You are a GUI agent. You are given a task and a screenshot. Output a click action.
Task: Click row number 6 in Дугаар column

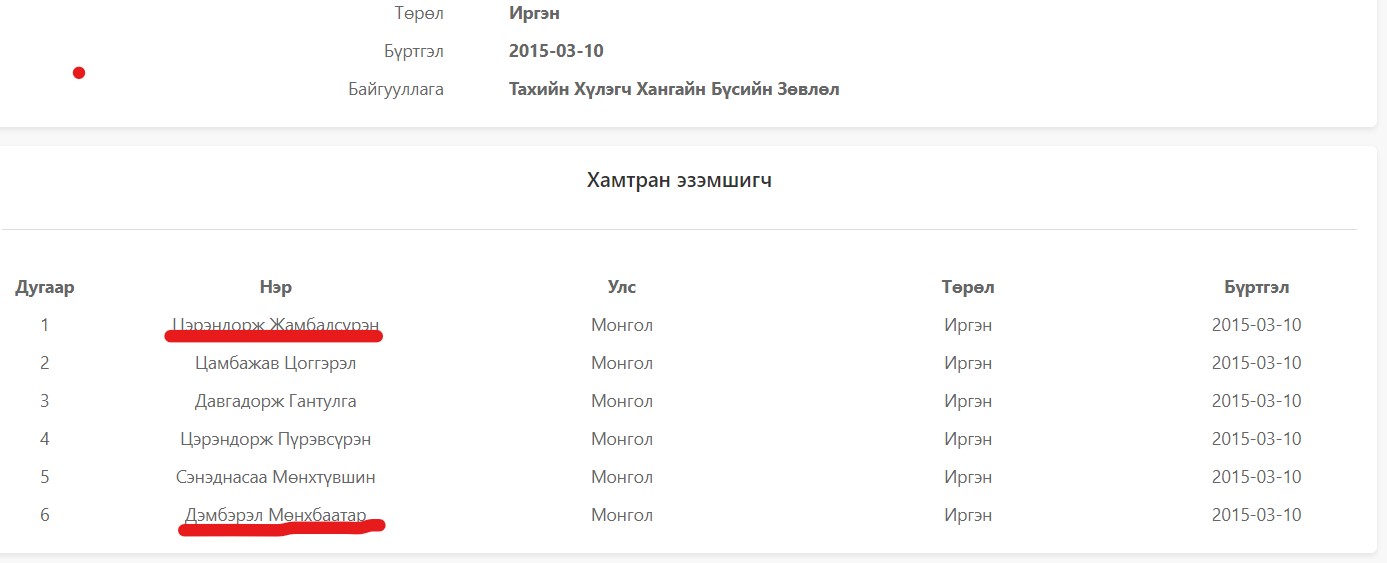45,515
